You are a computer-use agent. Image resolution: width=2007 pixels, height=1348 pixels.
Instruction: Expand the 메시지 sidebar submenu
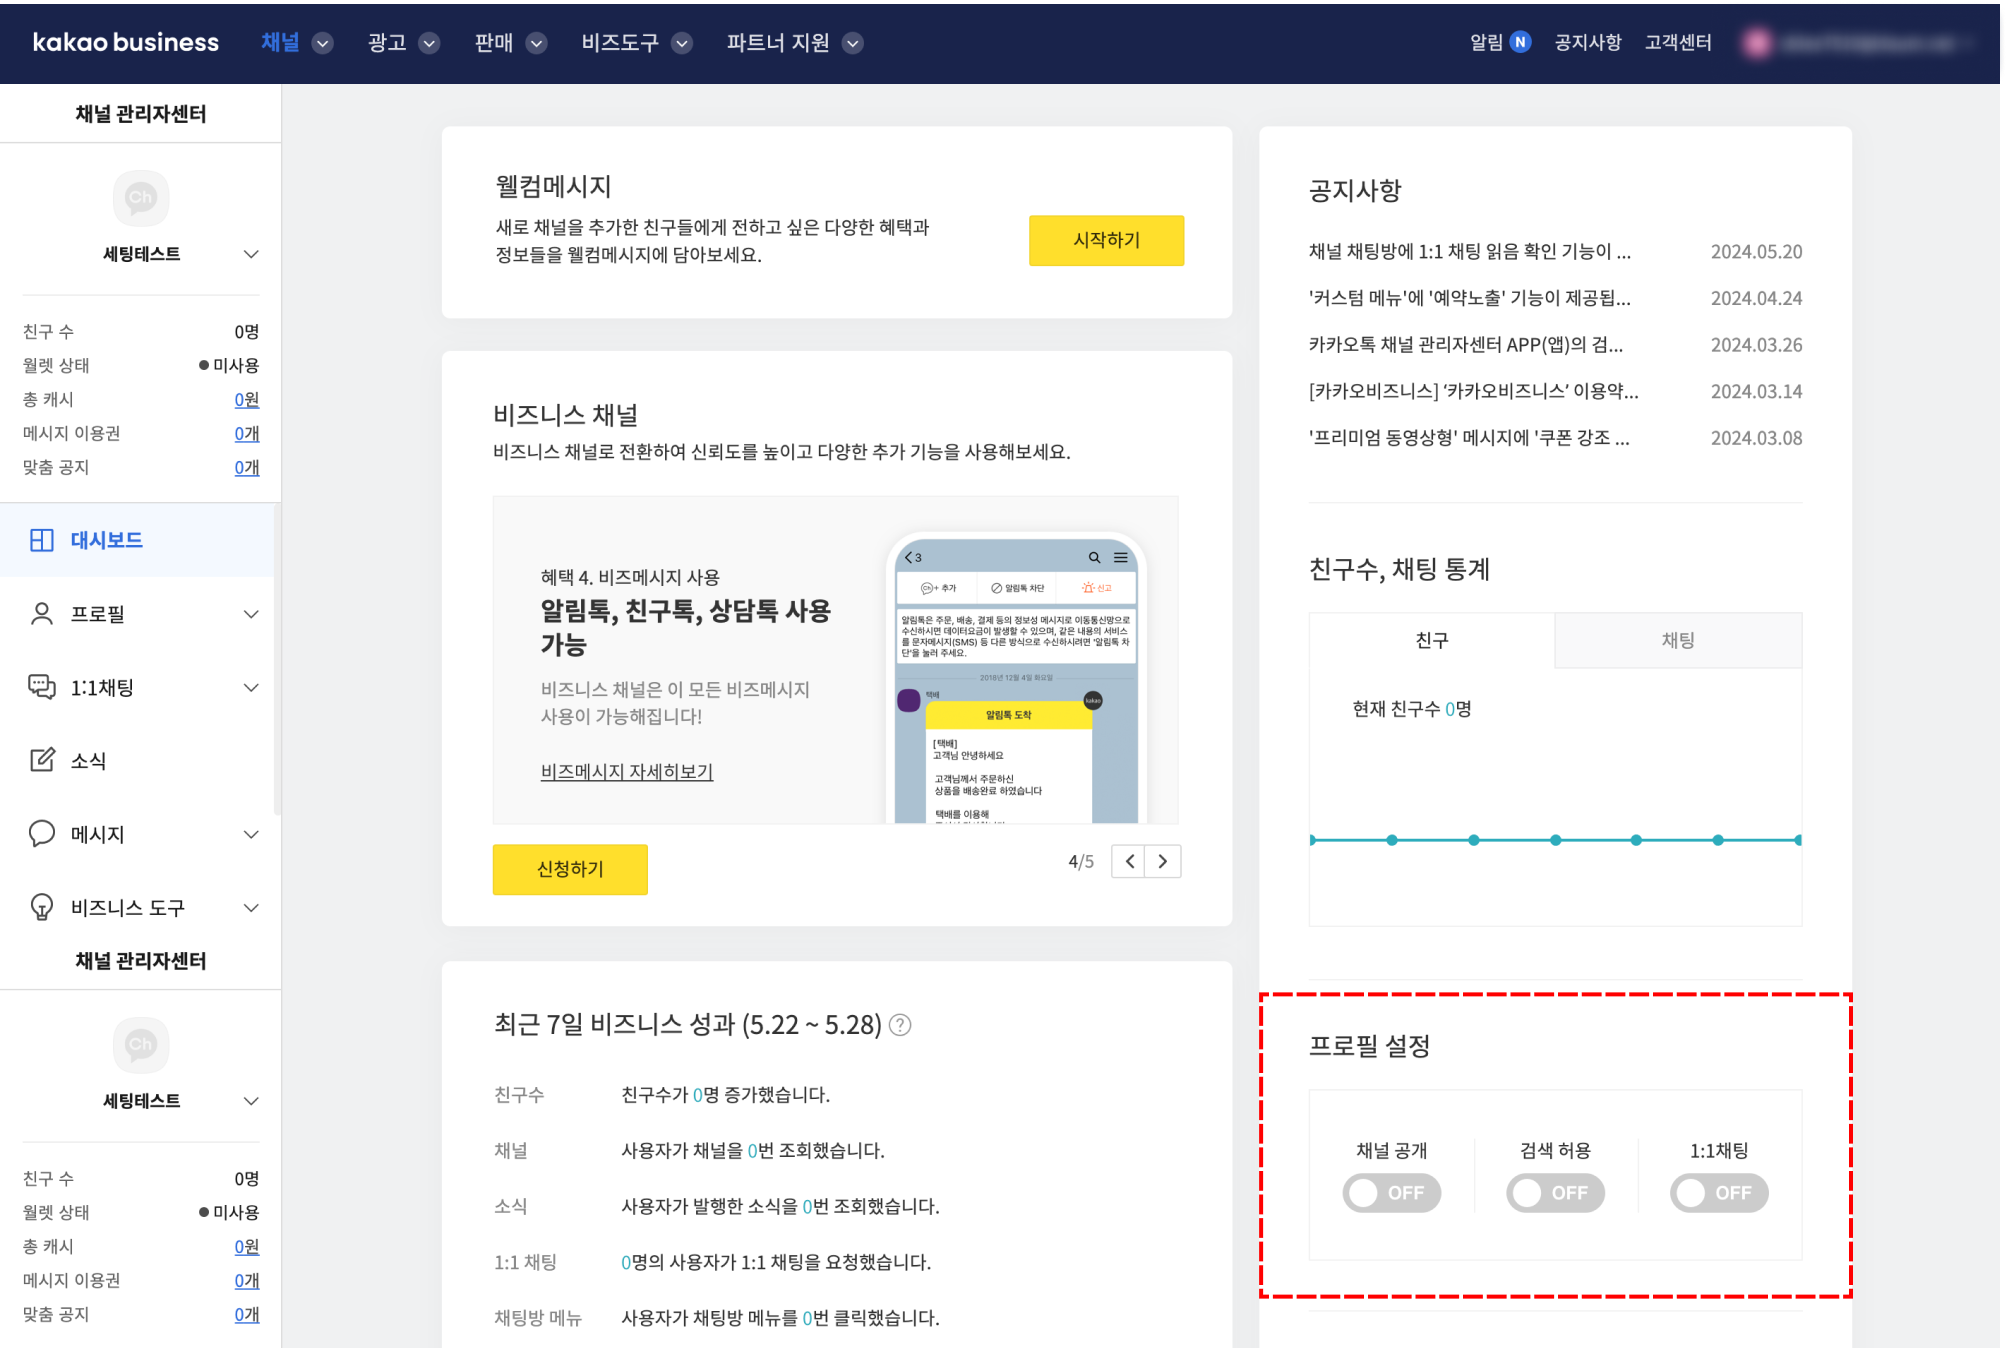(251, 834)
